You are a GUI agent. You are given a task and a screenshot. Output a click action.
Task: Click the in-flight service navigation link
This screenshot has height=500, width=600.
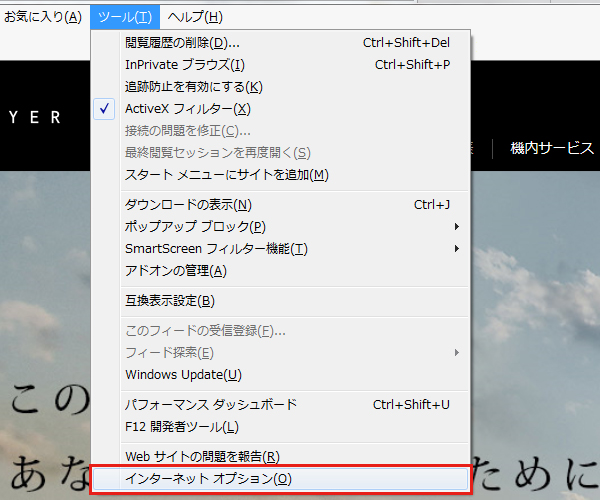(552, 148)
